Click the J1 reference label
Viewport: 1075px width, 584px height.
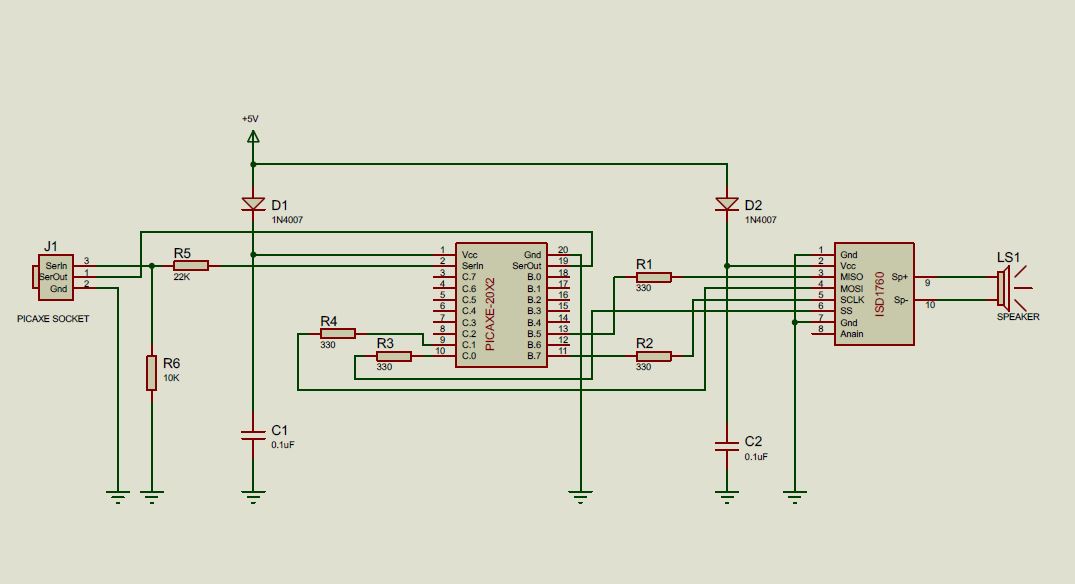click(51, 246)
